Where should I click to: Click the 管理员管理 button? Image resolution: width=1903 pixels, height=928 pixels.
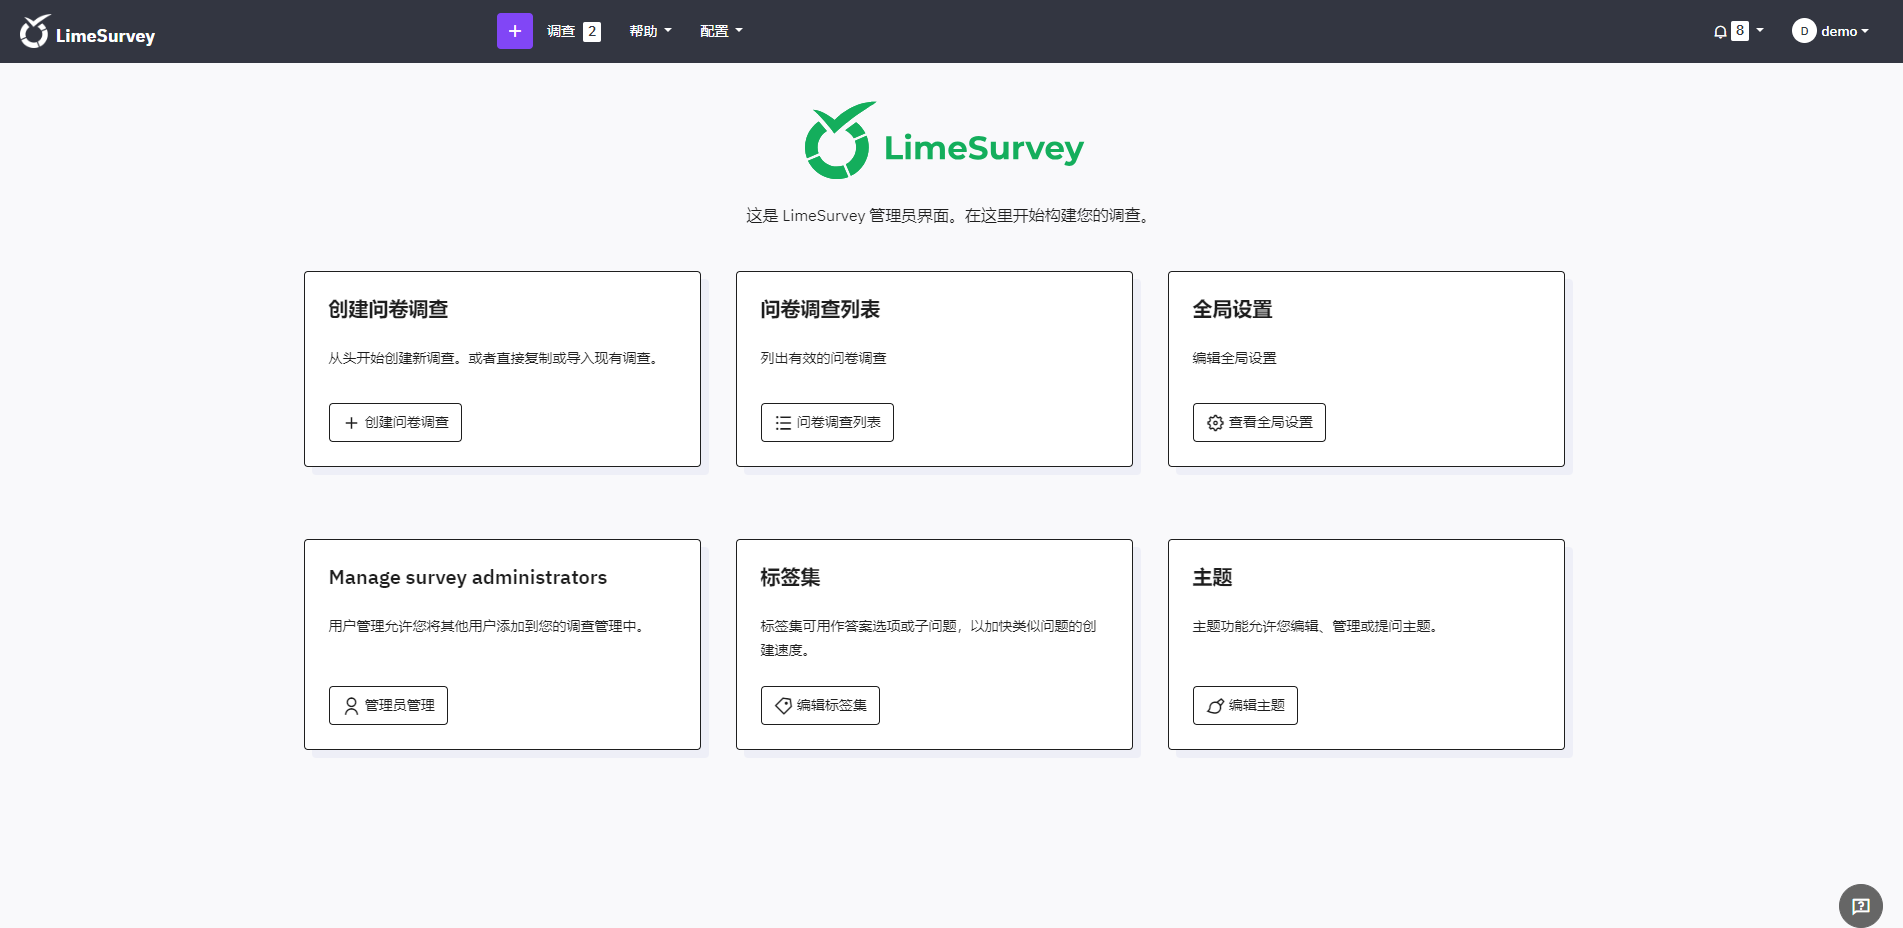click(388, 705)
